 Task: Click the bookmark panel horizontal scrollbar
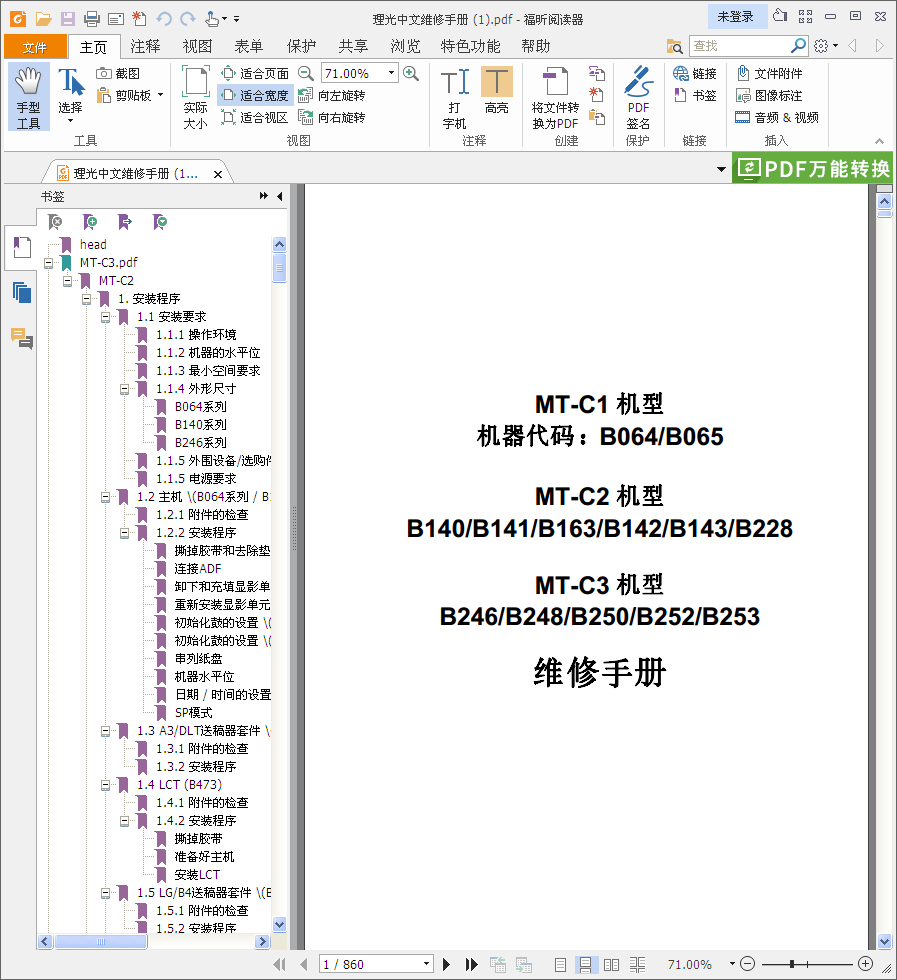pos(101,941)
